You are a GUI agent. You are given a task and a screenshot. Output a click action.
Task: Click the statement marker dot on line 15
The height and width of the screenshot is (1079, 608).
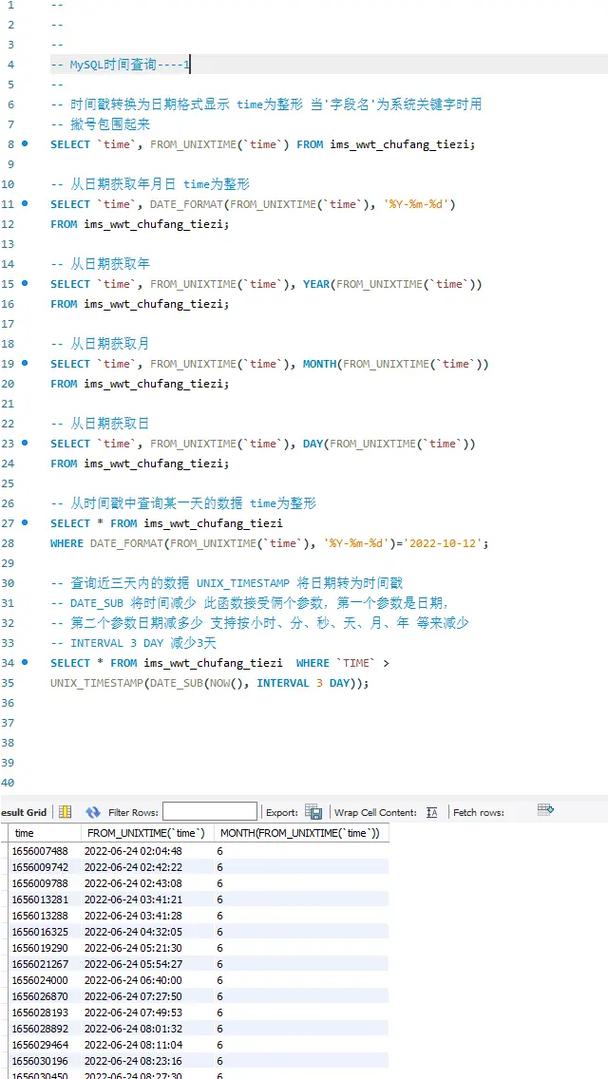click(x=25, y=284)
